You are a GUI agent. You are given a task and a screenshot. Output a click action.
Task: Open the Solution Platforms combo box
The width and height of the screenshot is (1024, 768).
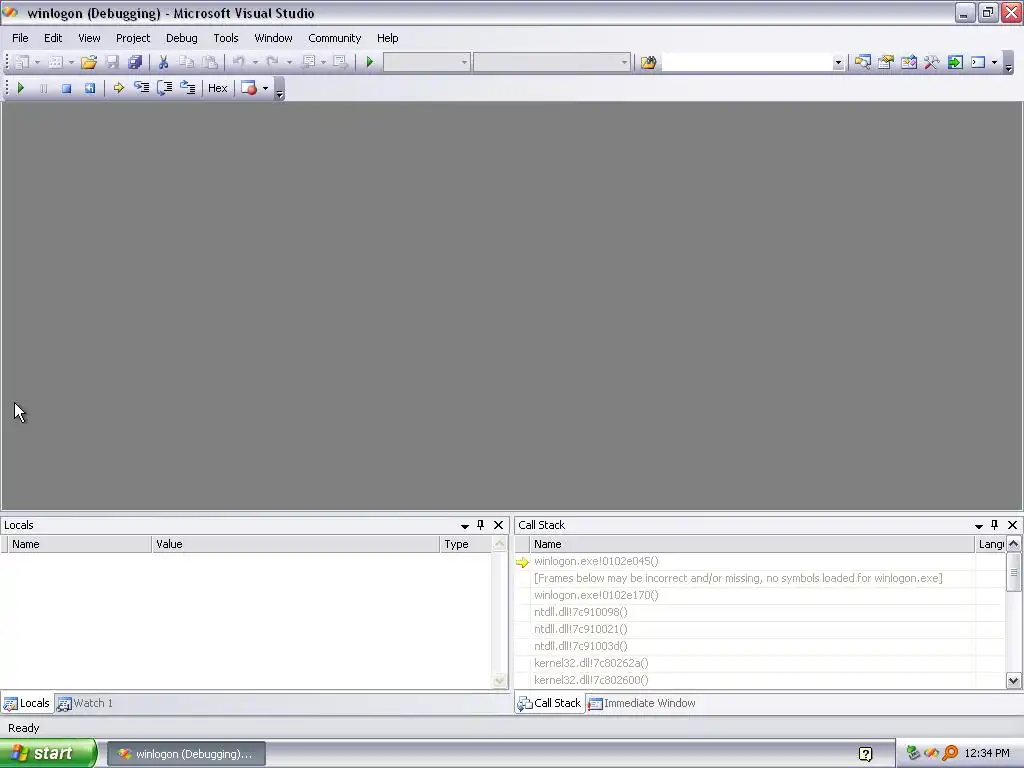point(552,62)
